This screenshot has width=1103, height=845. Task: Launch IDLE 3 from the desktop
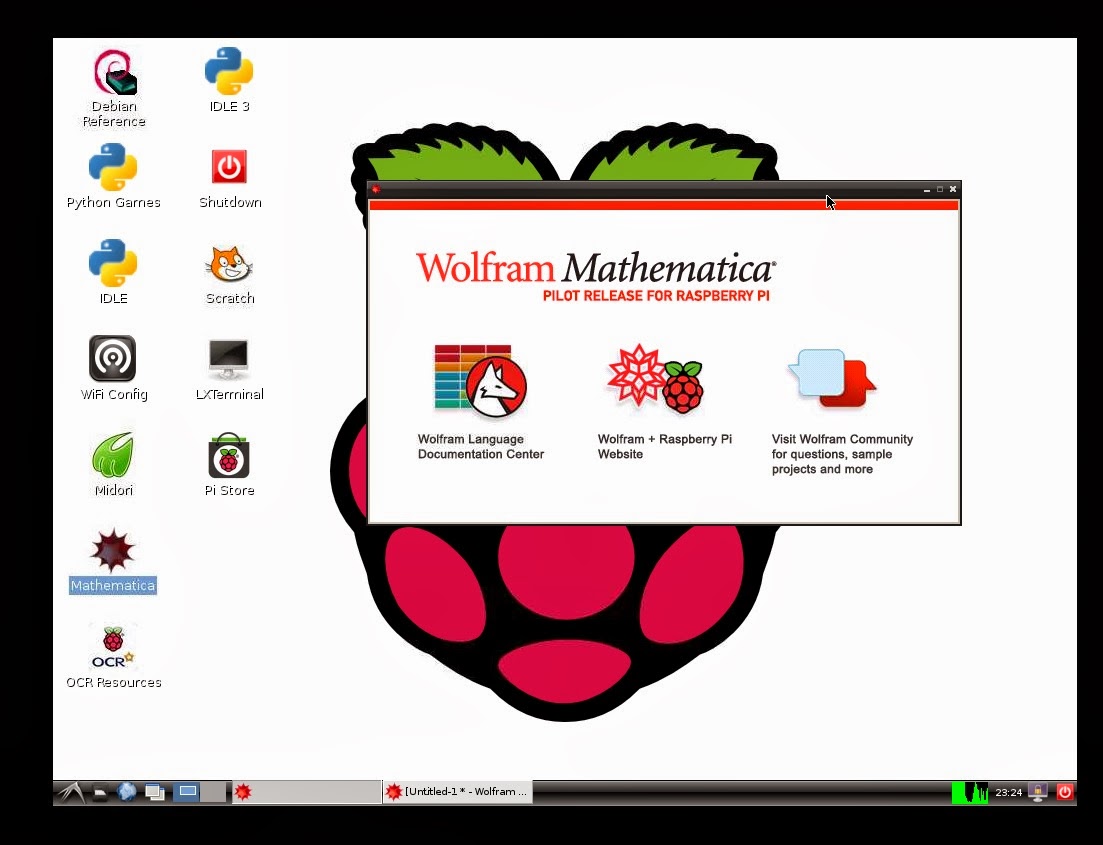229,80
